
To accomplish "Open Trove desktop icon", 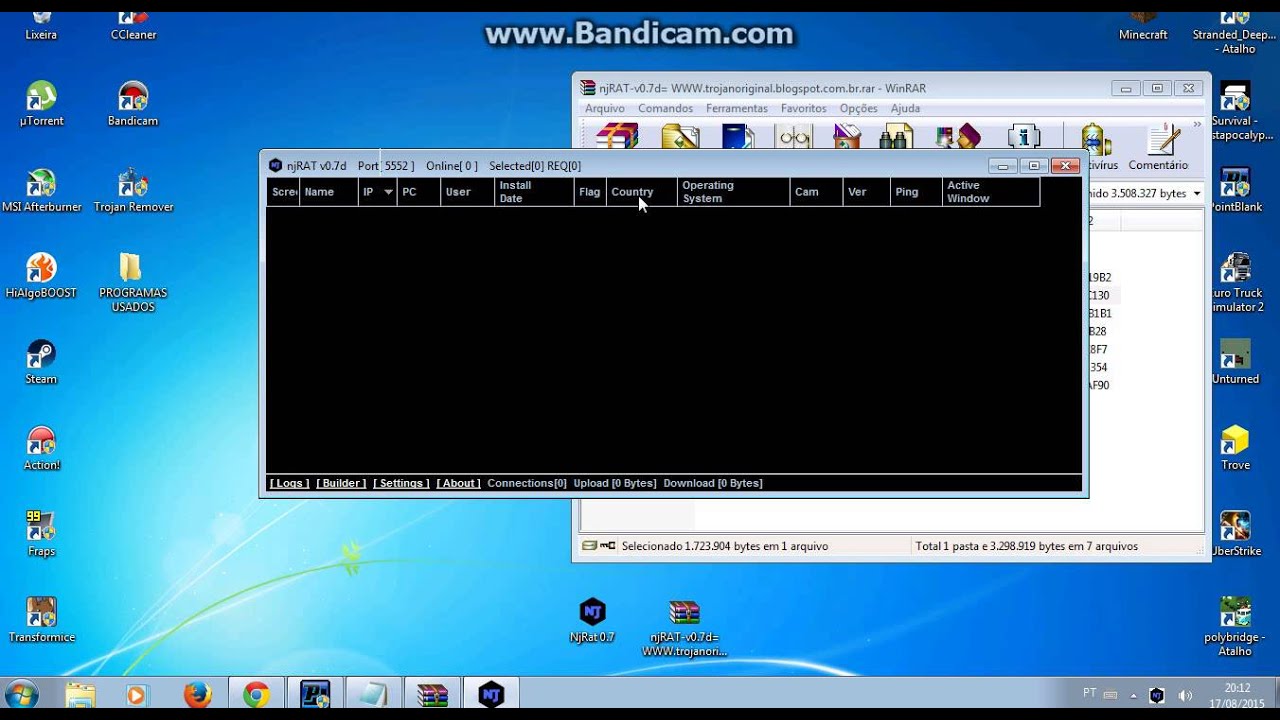I will tap(1235, 448).
